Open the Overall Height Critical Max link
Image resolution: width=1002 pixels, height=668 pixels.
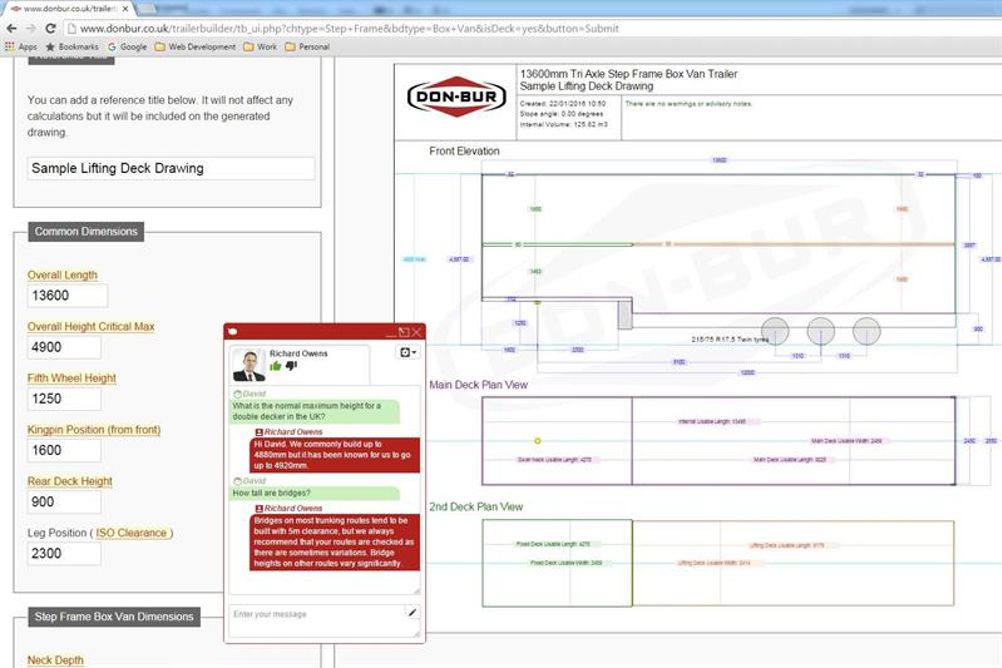click(91, 327)
